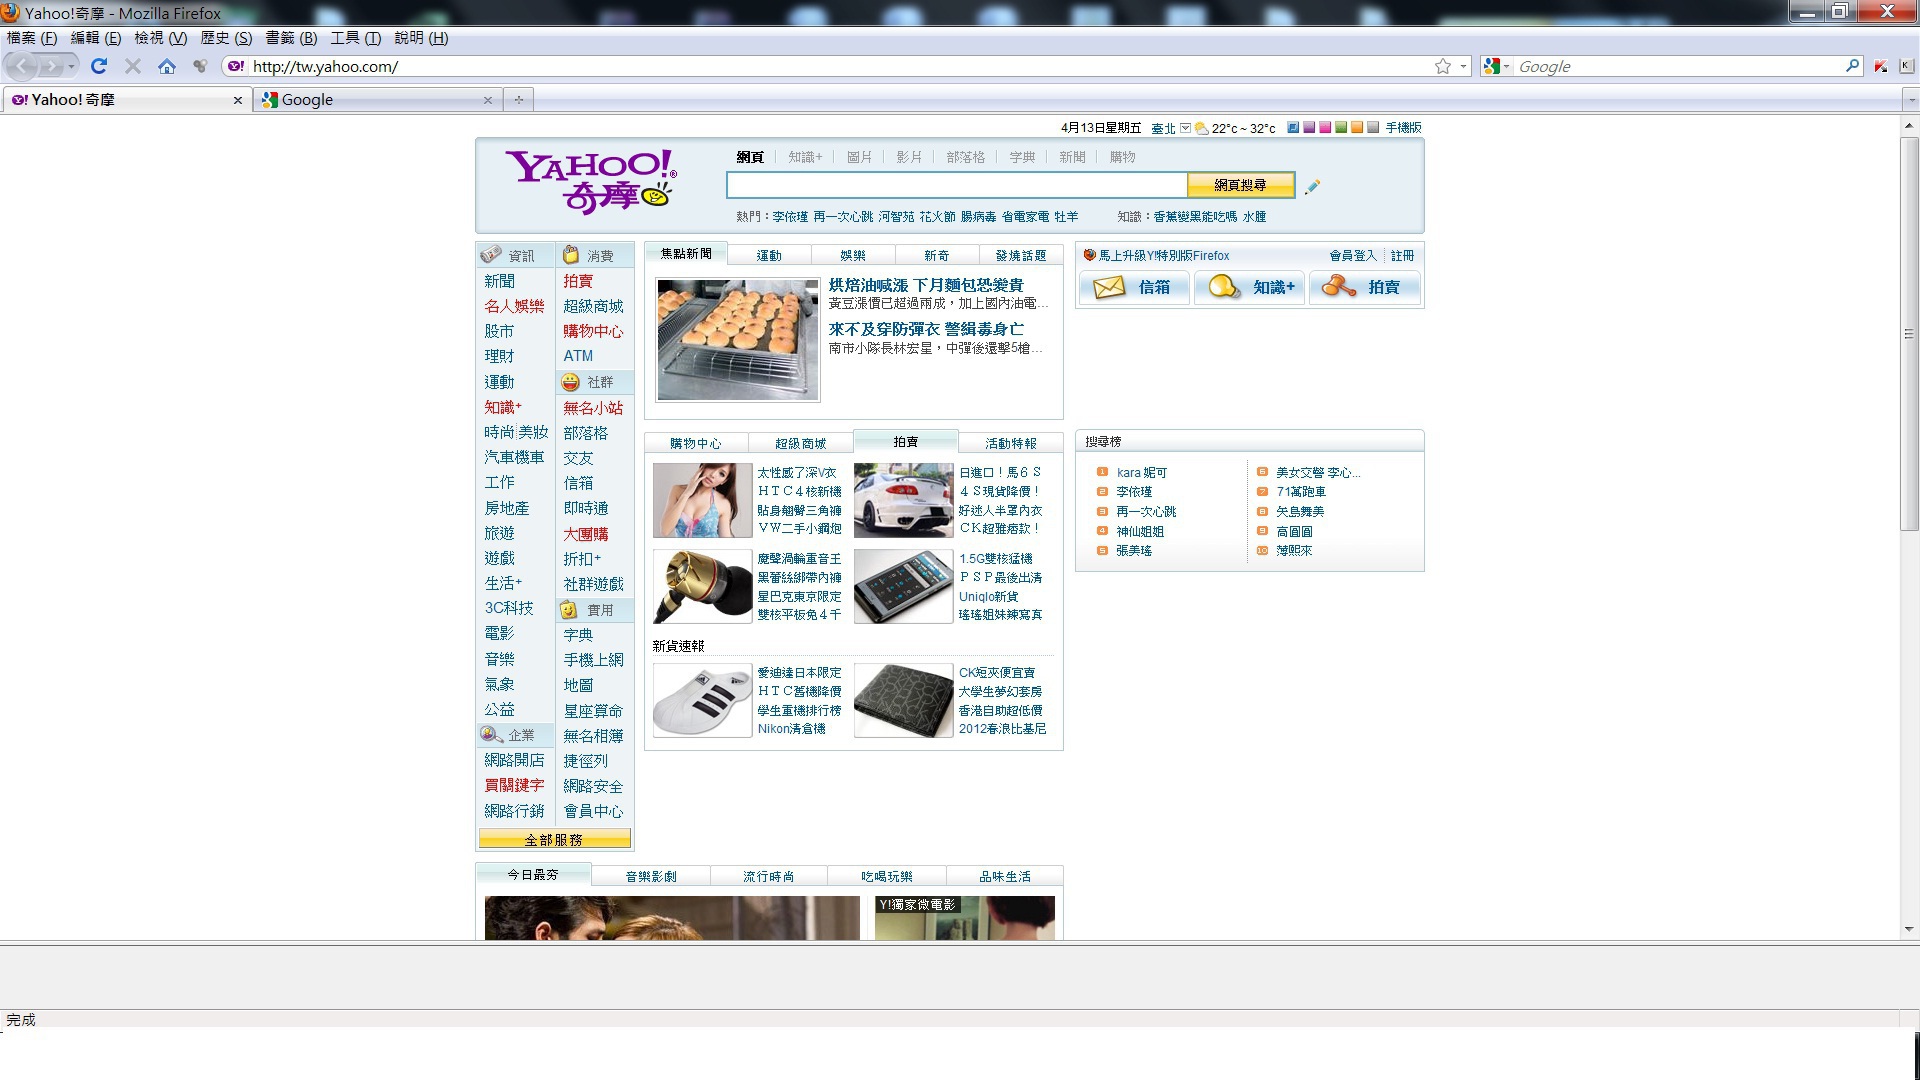Click the Reload page icon
Screen dimensions: 1920x1080
(98, 66)
